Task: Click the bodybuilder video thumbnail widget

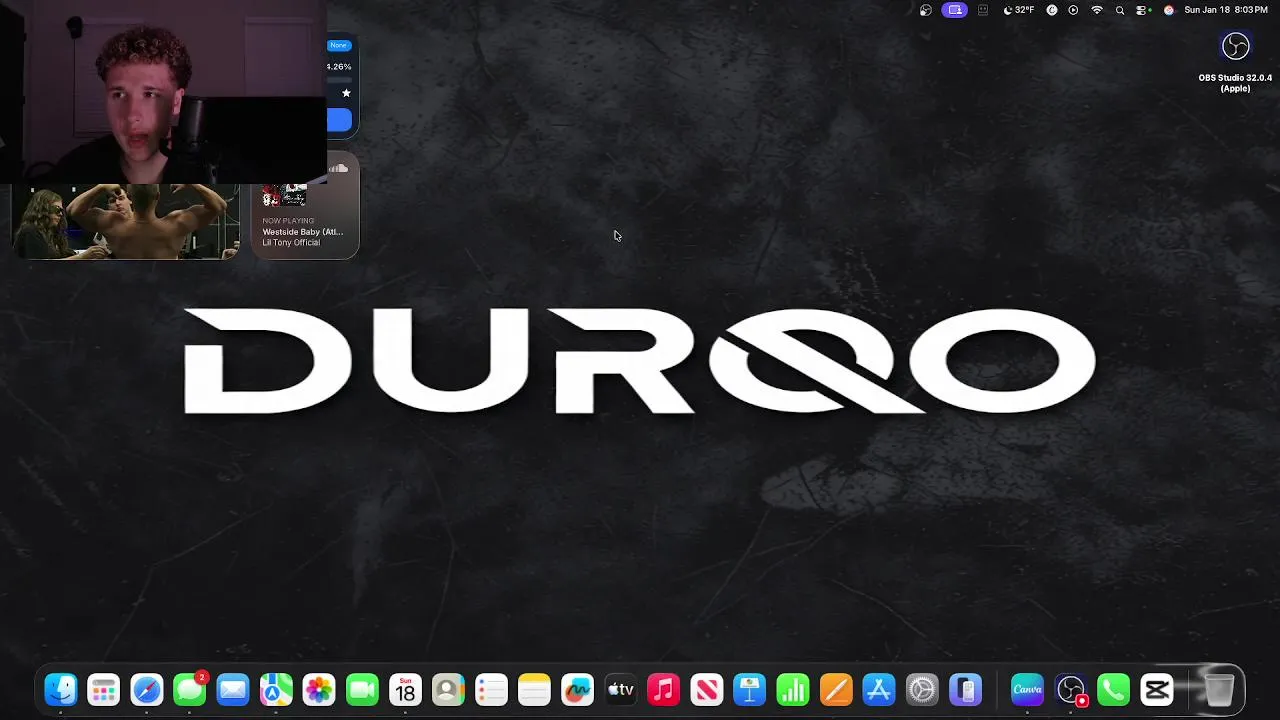Action: [x=125, y=221]
